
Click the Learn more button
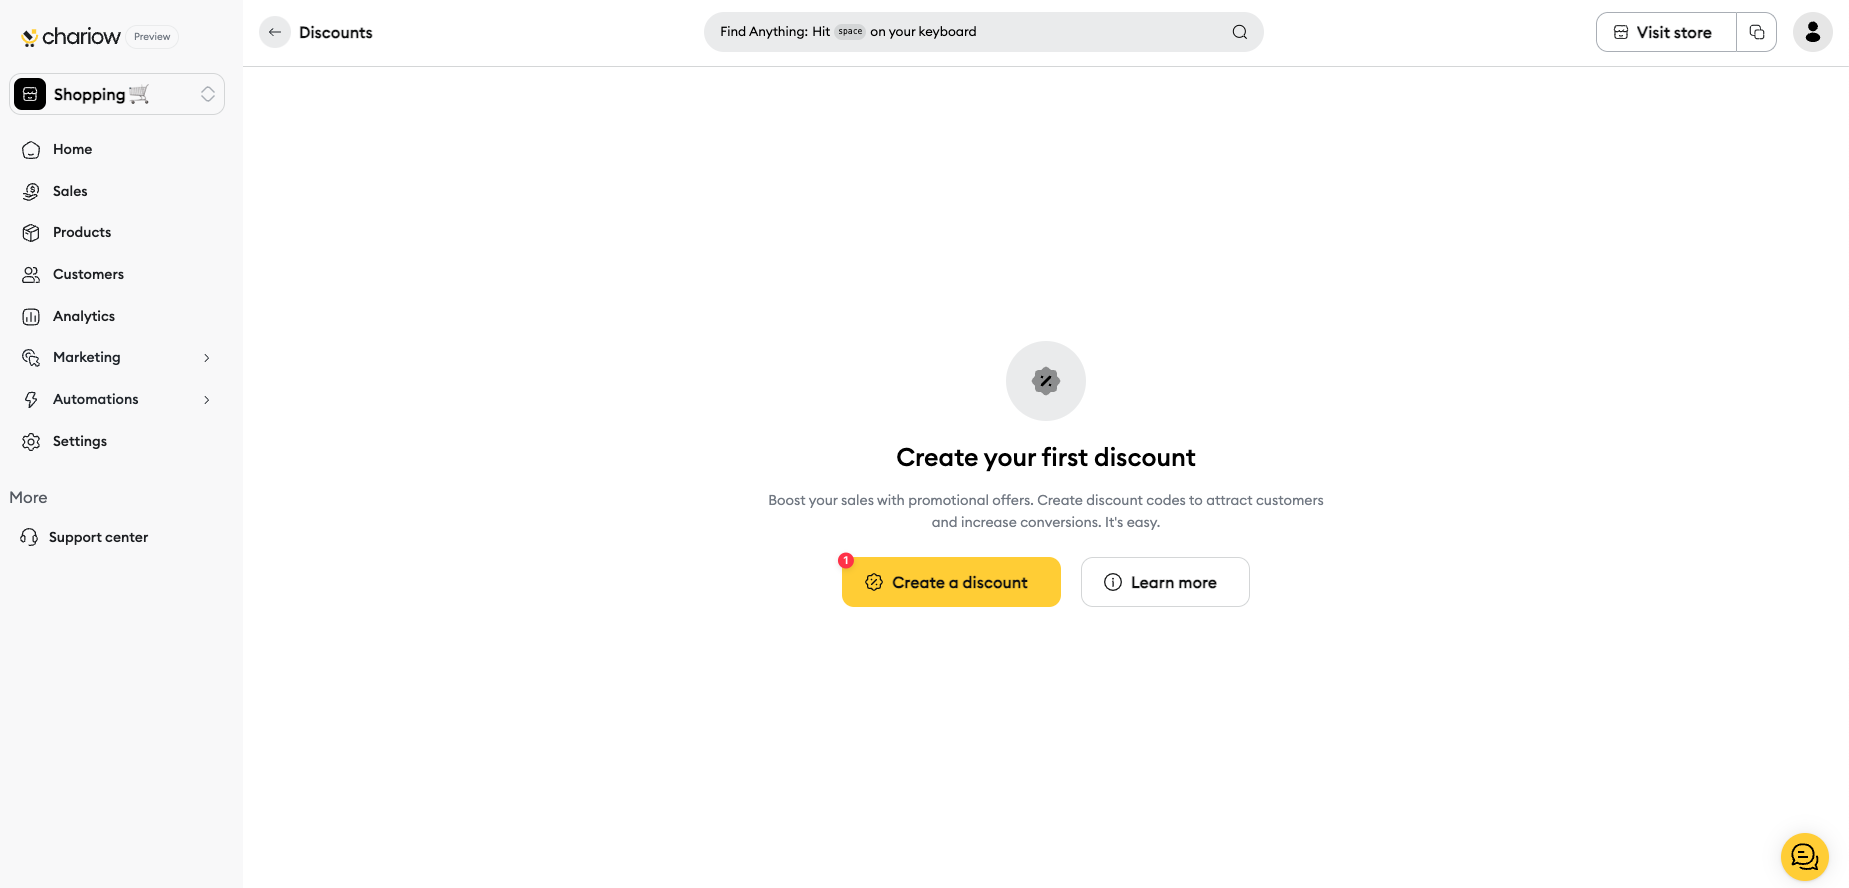point(1165,582)
